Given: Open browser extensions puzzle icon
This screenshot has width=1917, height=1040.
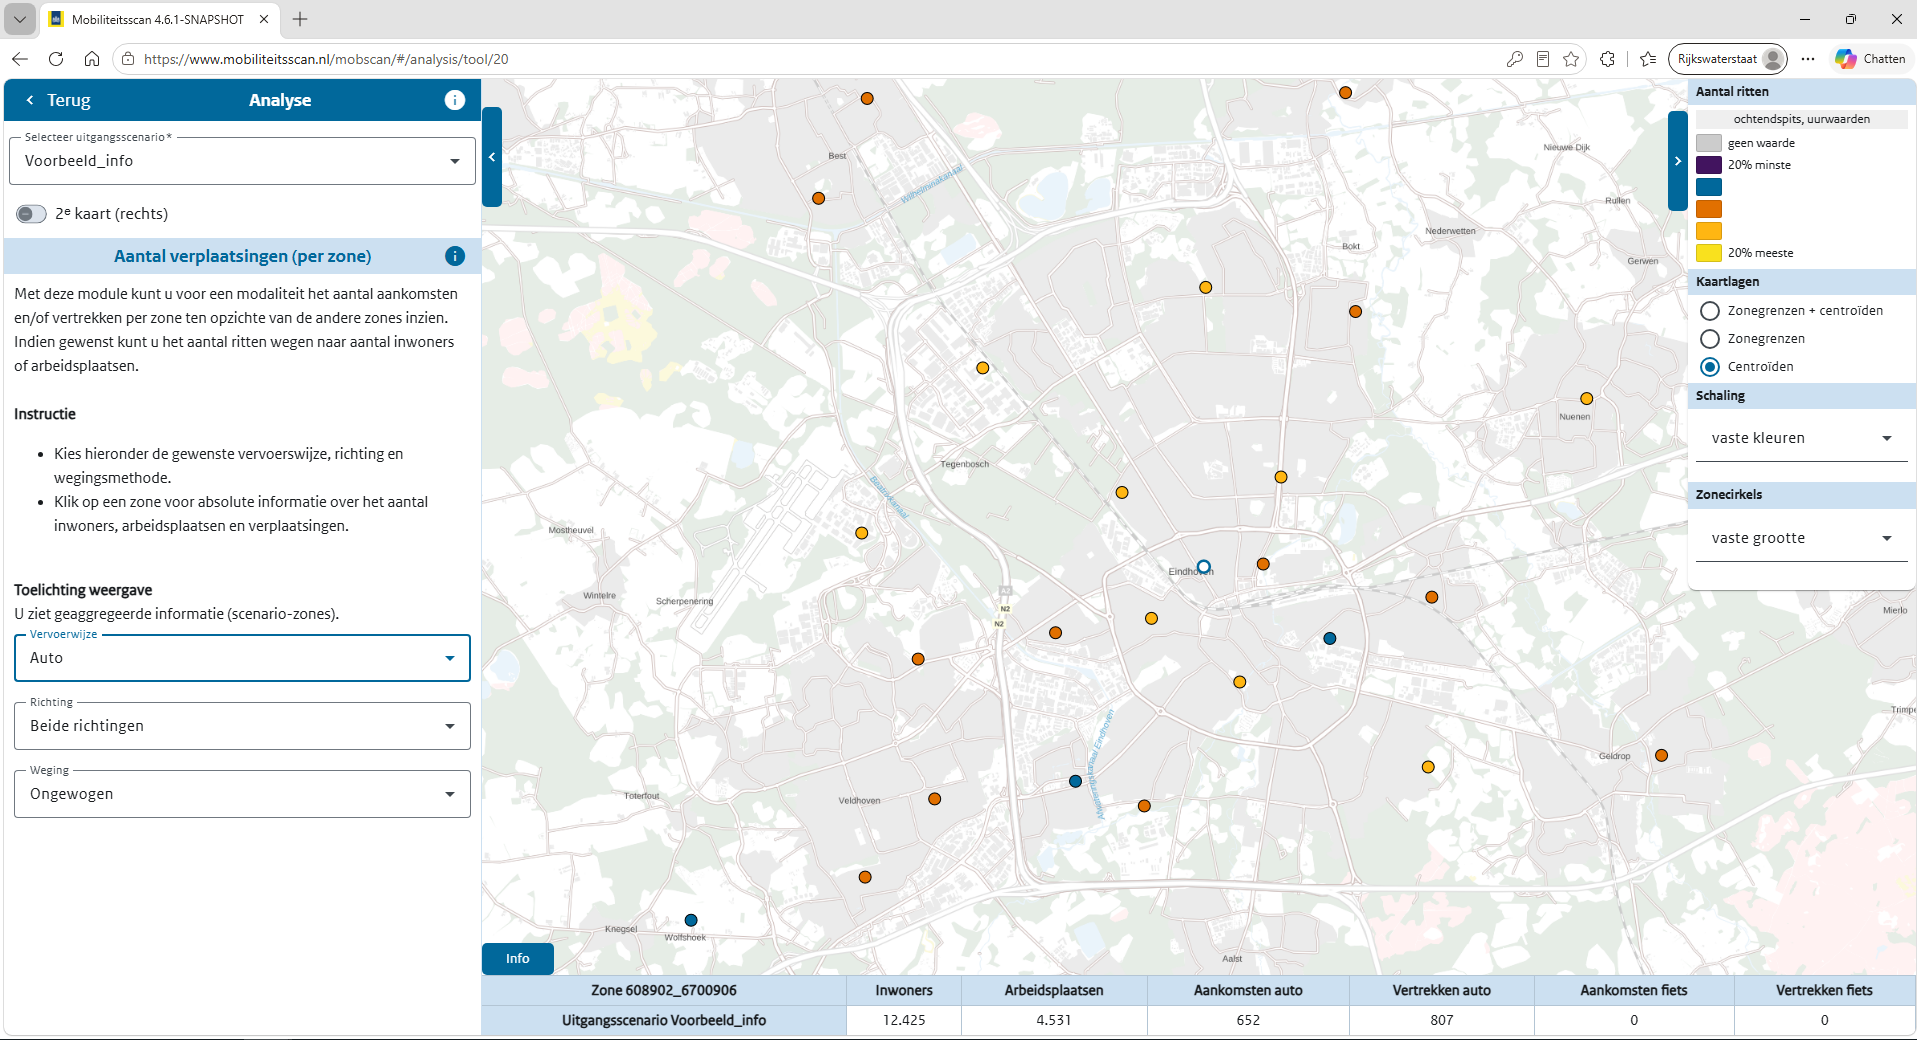Looking at the screenshot, I should pos(1607,59).
